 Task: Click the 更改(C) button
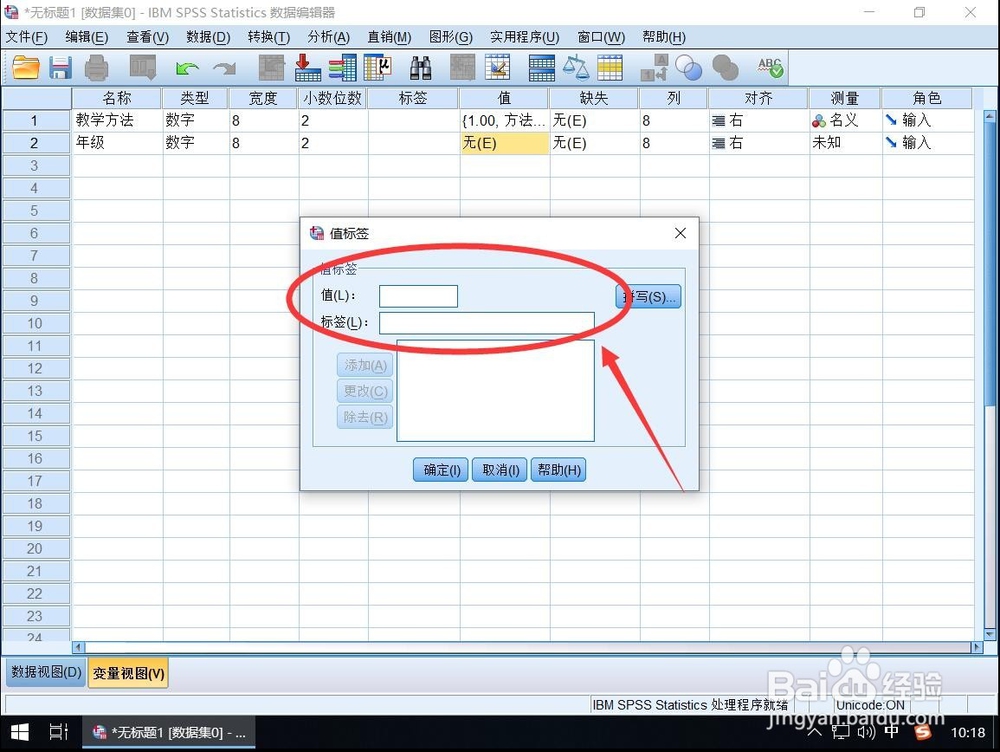pyautogui.click(x=365, y=391)
